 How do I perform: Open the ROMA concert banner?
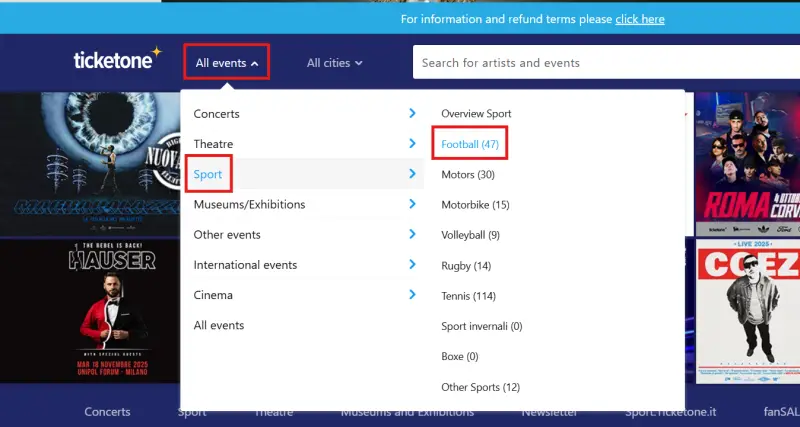click(747, 164)
